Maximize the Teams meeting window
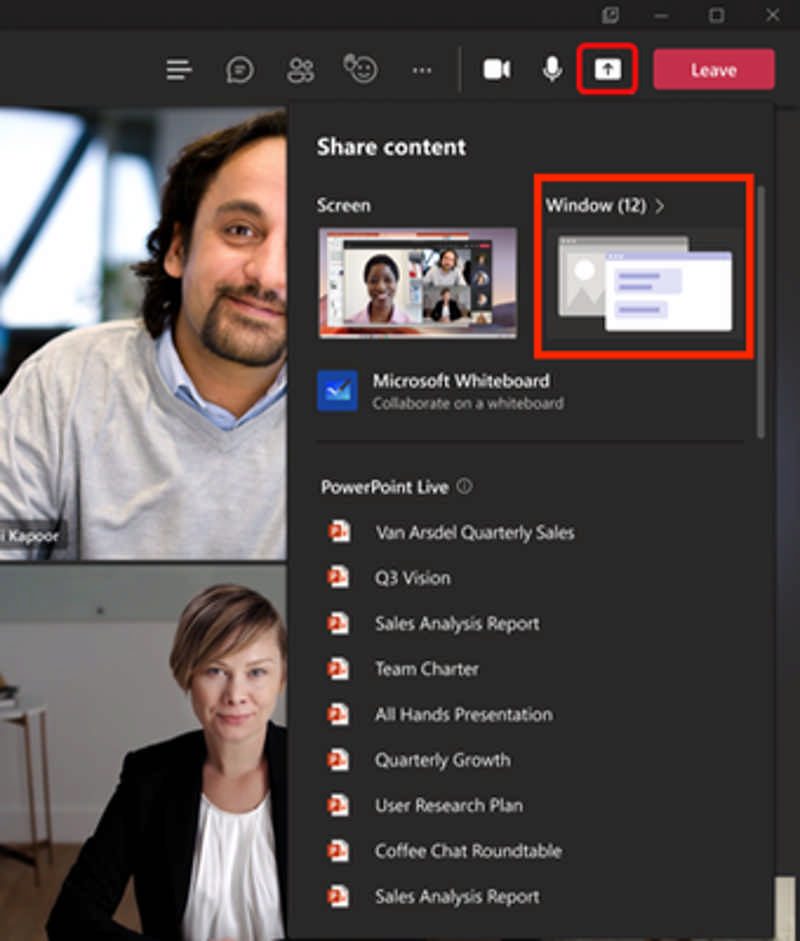The height and width of the screenshot is (941, 800). pos(716,15)
